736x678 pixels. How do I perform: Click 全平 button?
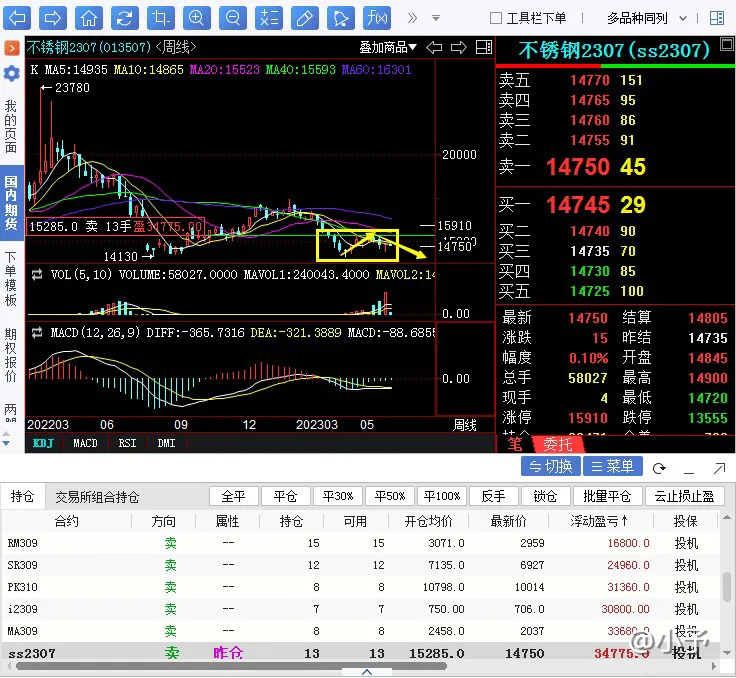(234, 496)
